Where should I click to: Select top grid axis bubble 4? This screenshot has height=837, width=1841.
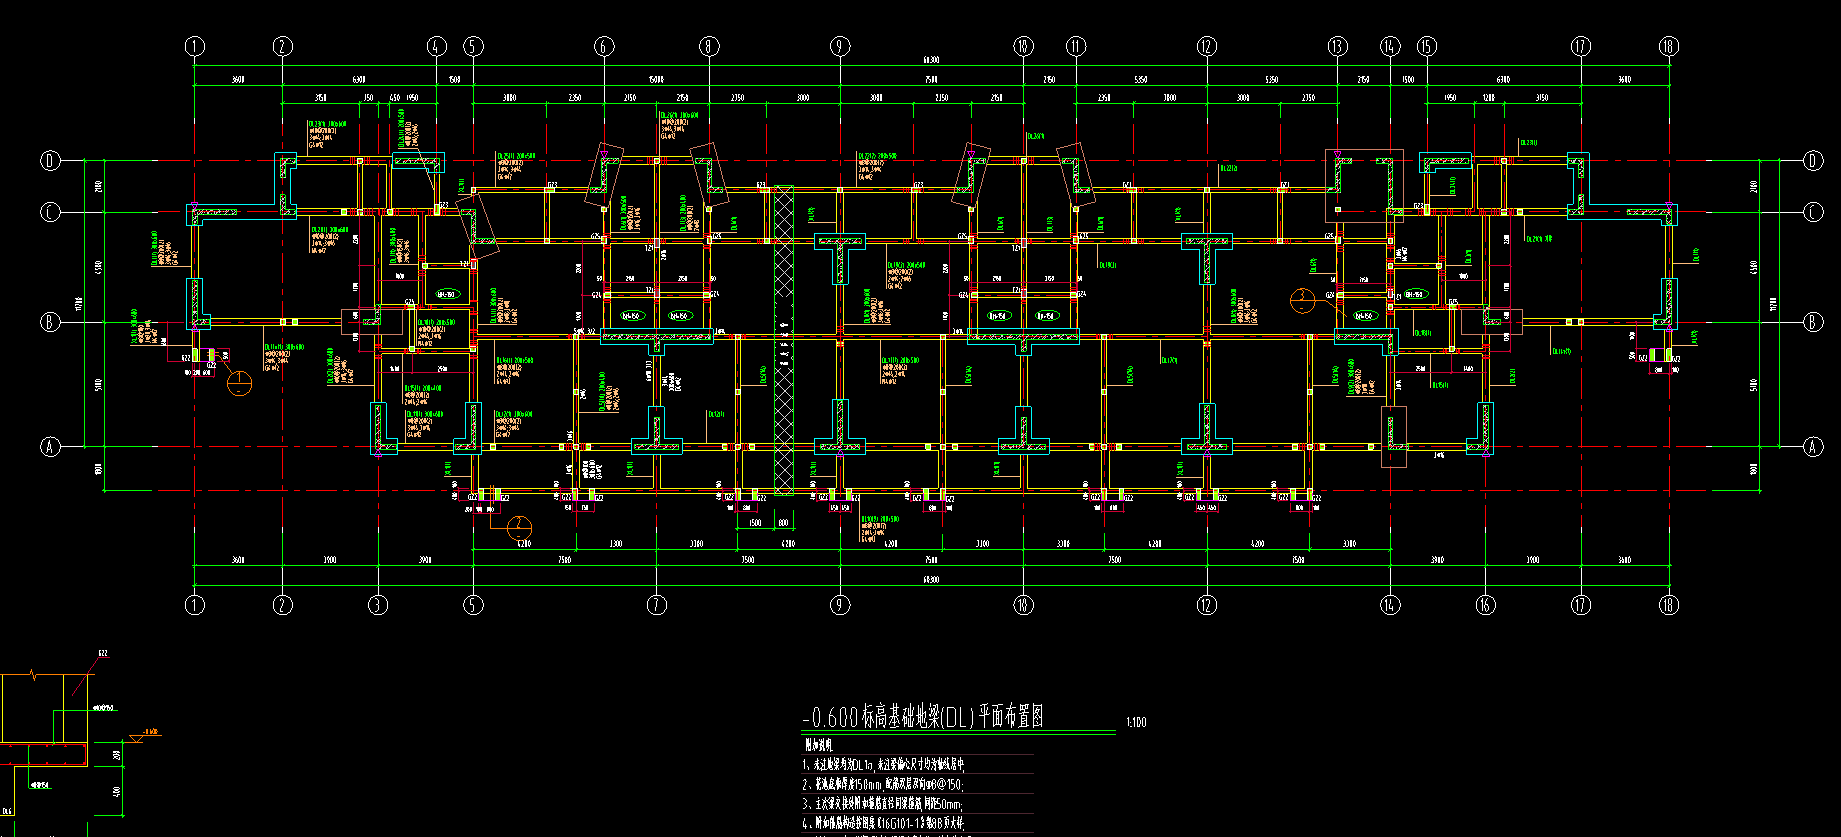[435, 46]
